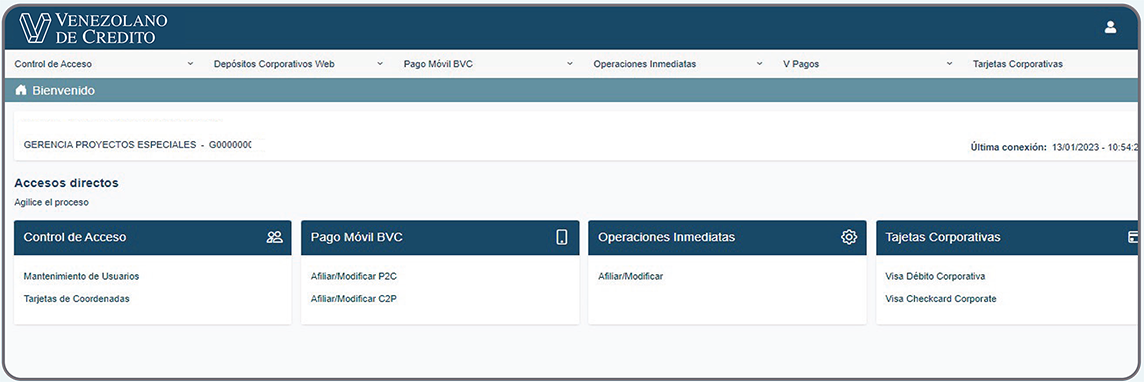Expand the Depósitos Corporativos Web chevron

coord(380,64)
